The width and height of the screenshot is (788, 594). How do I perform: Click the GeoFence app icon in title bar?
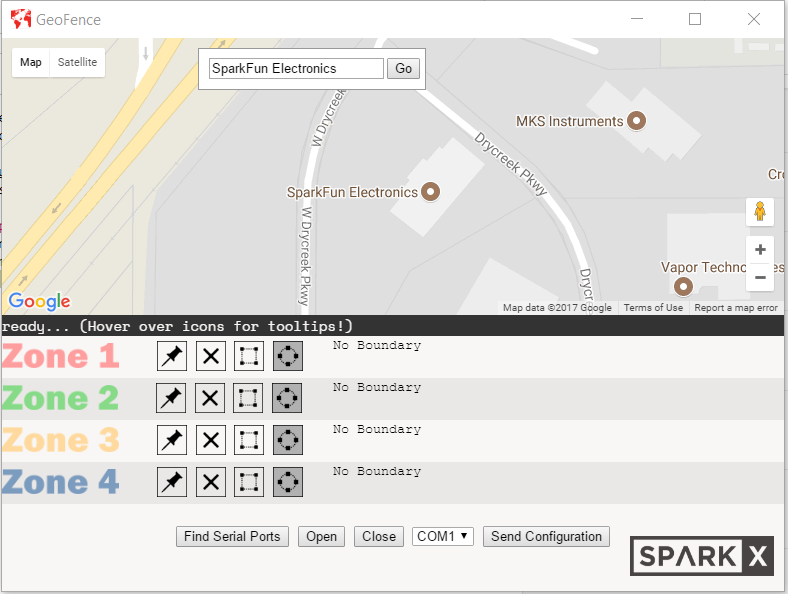(x=21, y=19)
